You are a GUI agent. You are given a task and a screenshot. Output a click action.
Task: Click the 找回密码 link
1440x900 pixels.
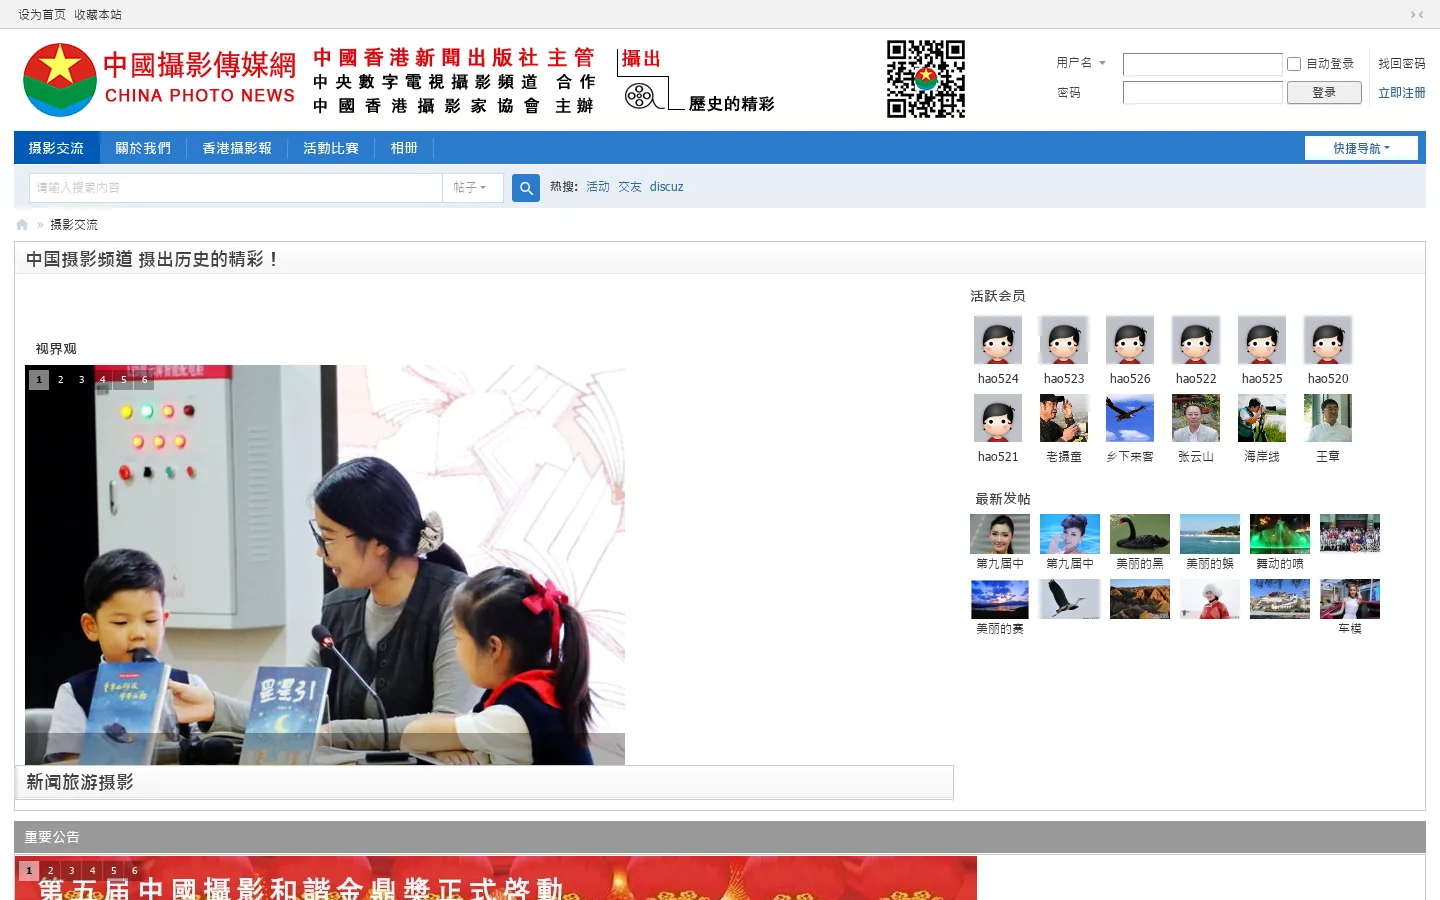(1402, 64)
